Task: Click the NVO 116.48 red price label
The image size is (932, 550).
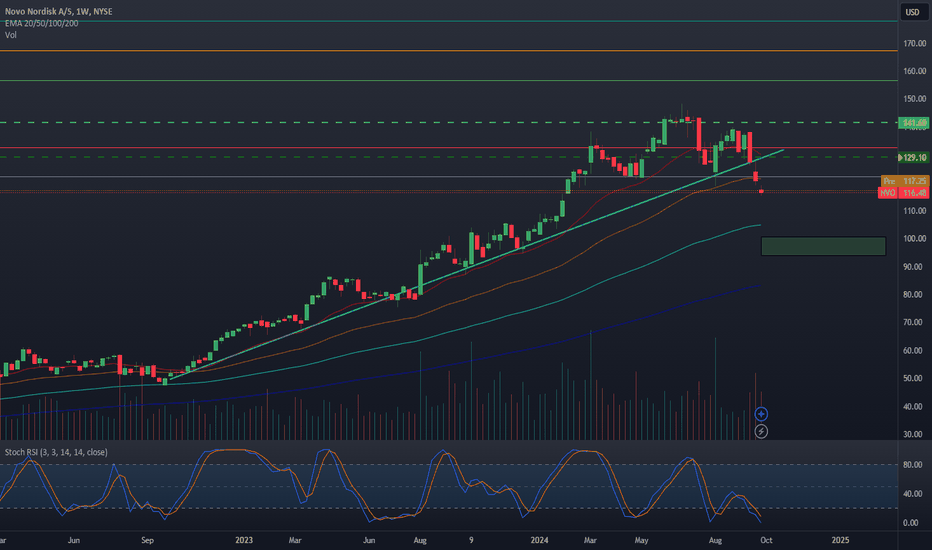Action: [x=903, y=193]
